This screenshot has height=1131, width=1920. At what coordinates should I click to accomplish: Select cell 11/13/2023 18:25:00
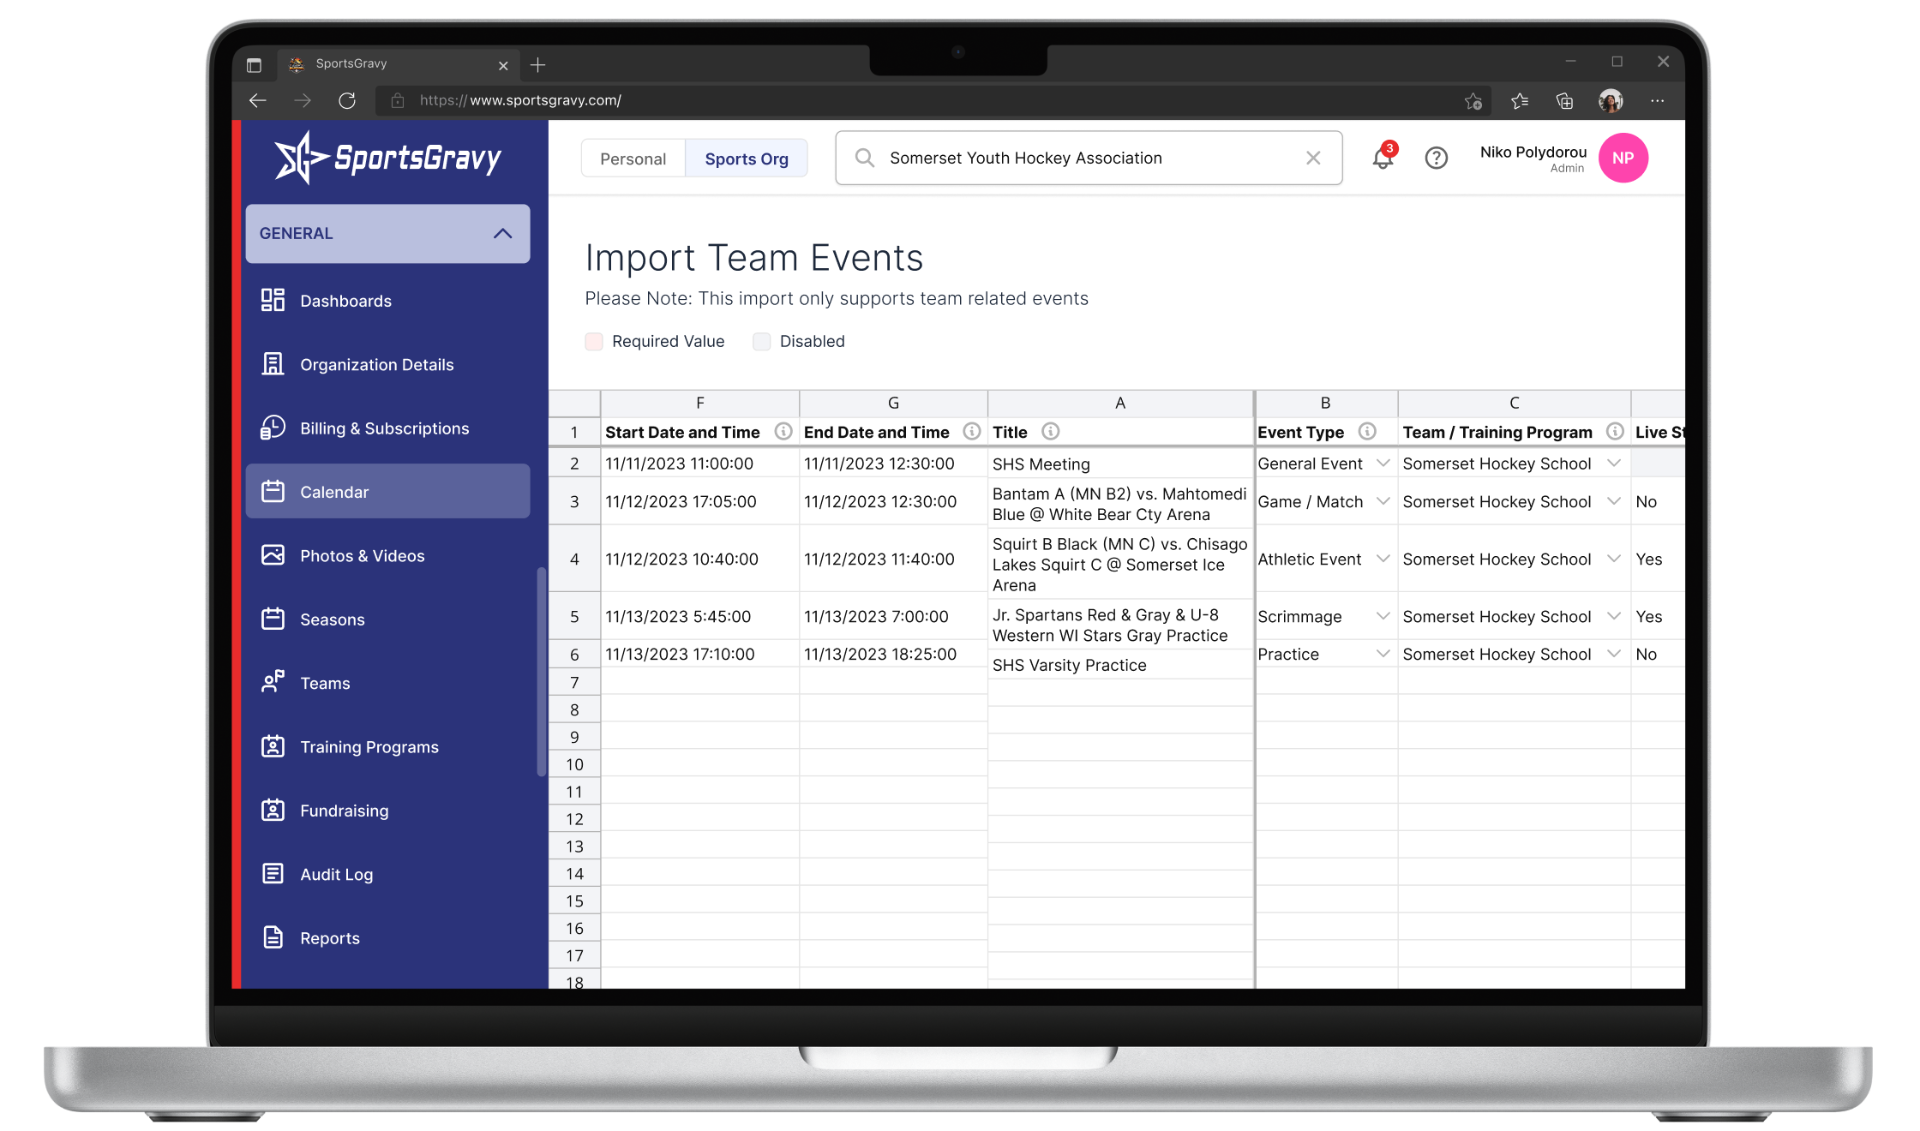893,654
